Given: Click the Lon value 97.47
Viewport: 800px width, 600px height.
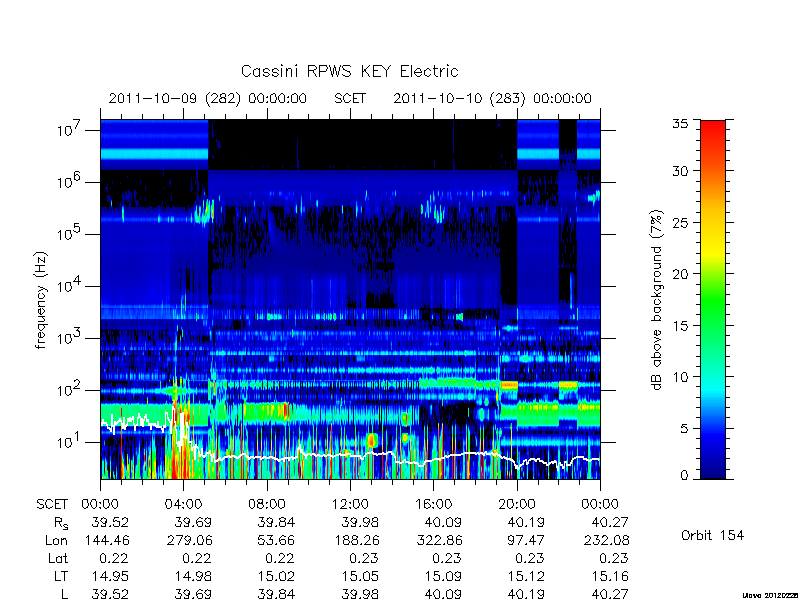Looking at the screenshot, I should pos(527,540).
